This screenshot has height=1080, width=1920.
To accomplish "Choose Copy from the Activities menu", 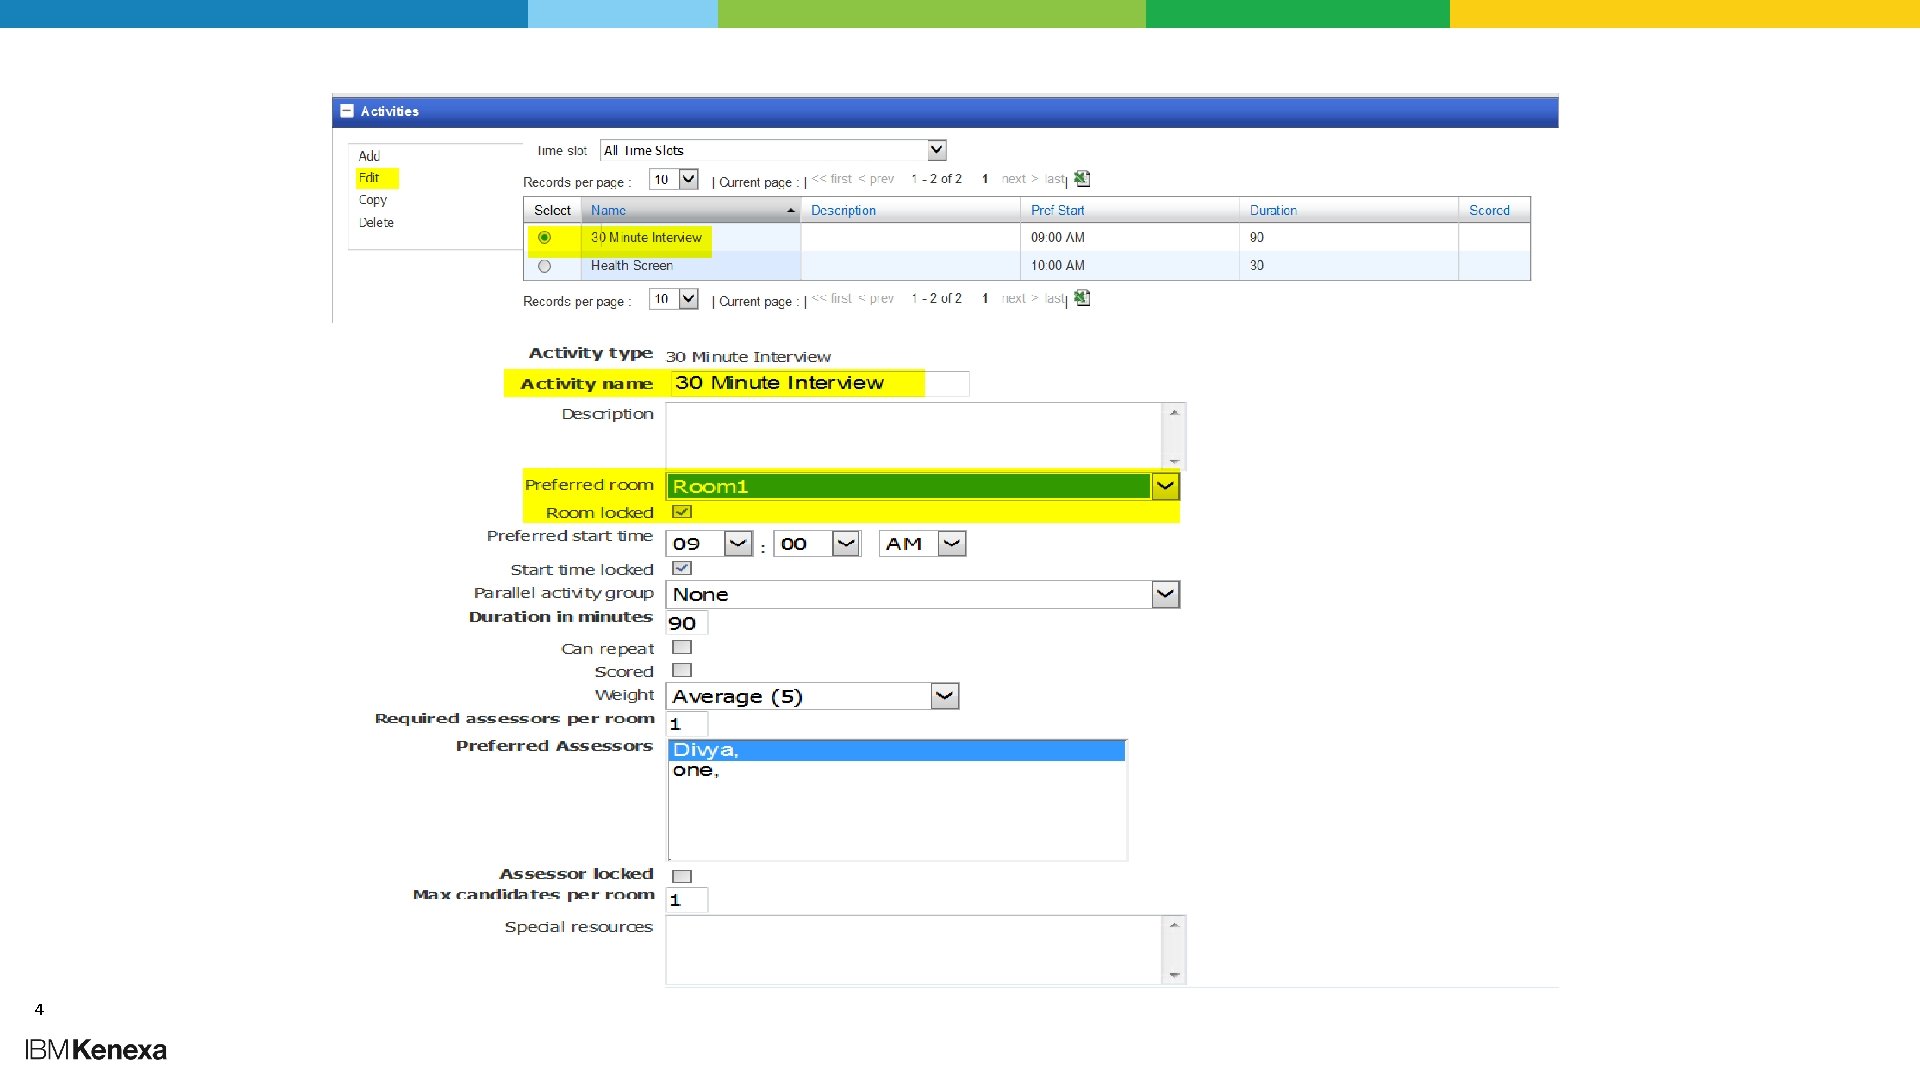I will pos(372,199).
